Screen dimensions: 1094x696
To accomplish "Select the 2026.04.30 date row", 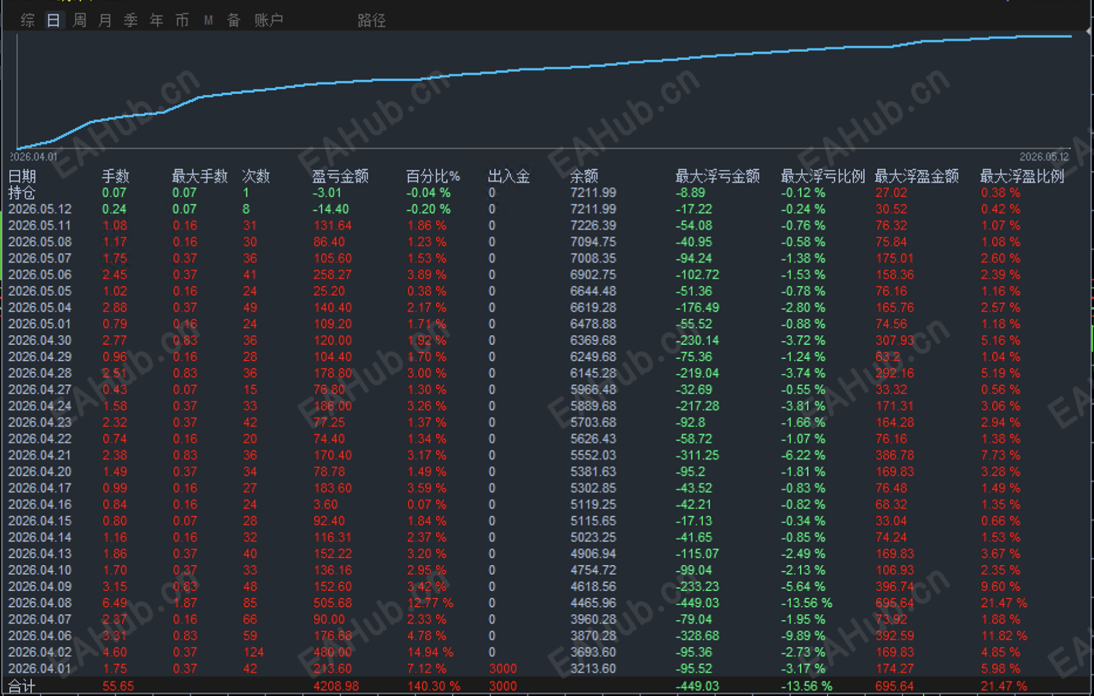I will point(546,340).
